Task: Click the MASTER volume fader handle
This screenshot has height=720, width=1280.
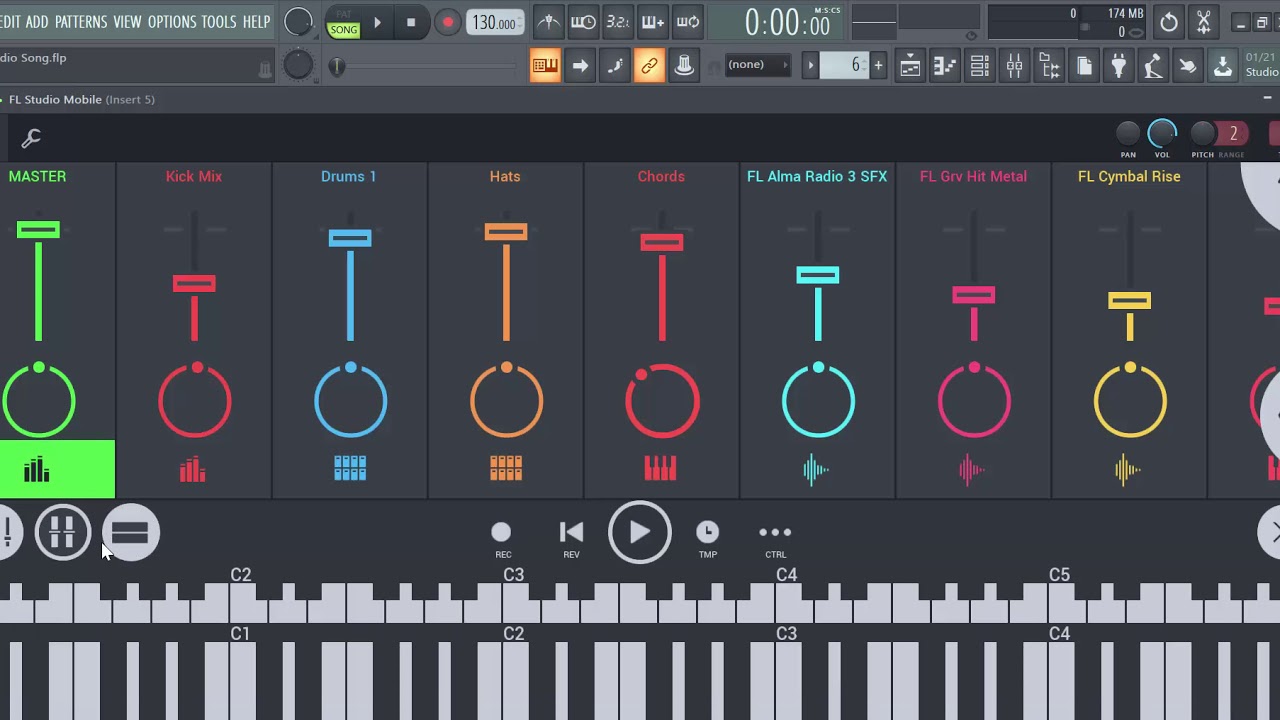Action: 38,231
